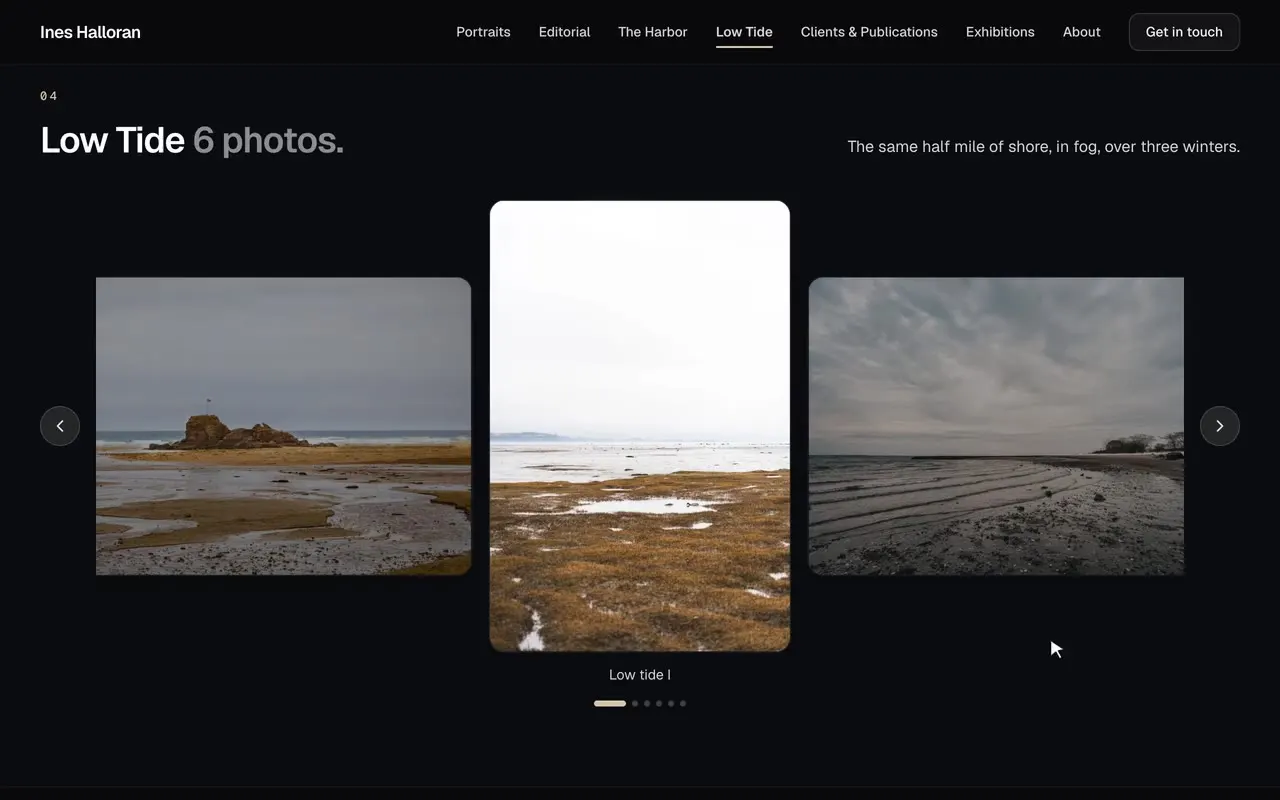
Task: Open the rocky islet photo on the left
Action: (283, 426)
